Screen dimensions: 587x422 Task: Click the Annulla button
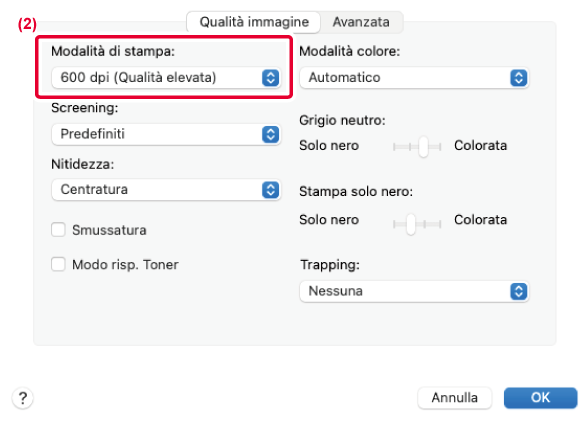(454, 398)
